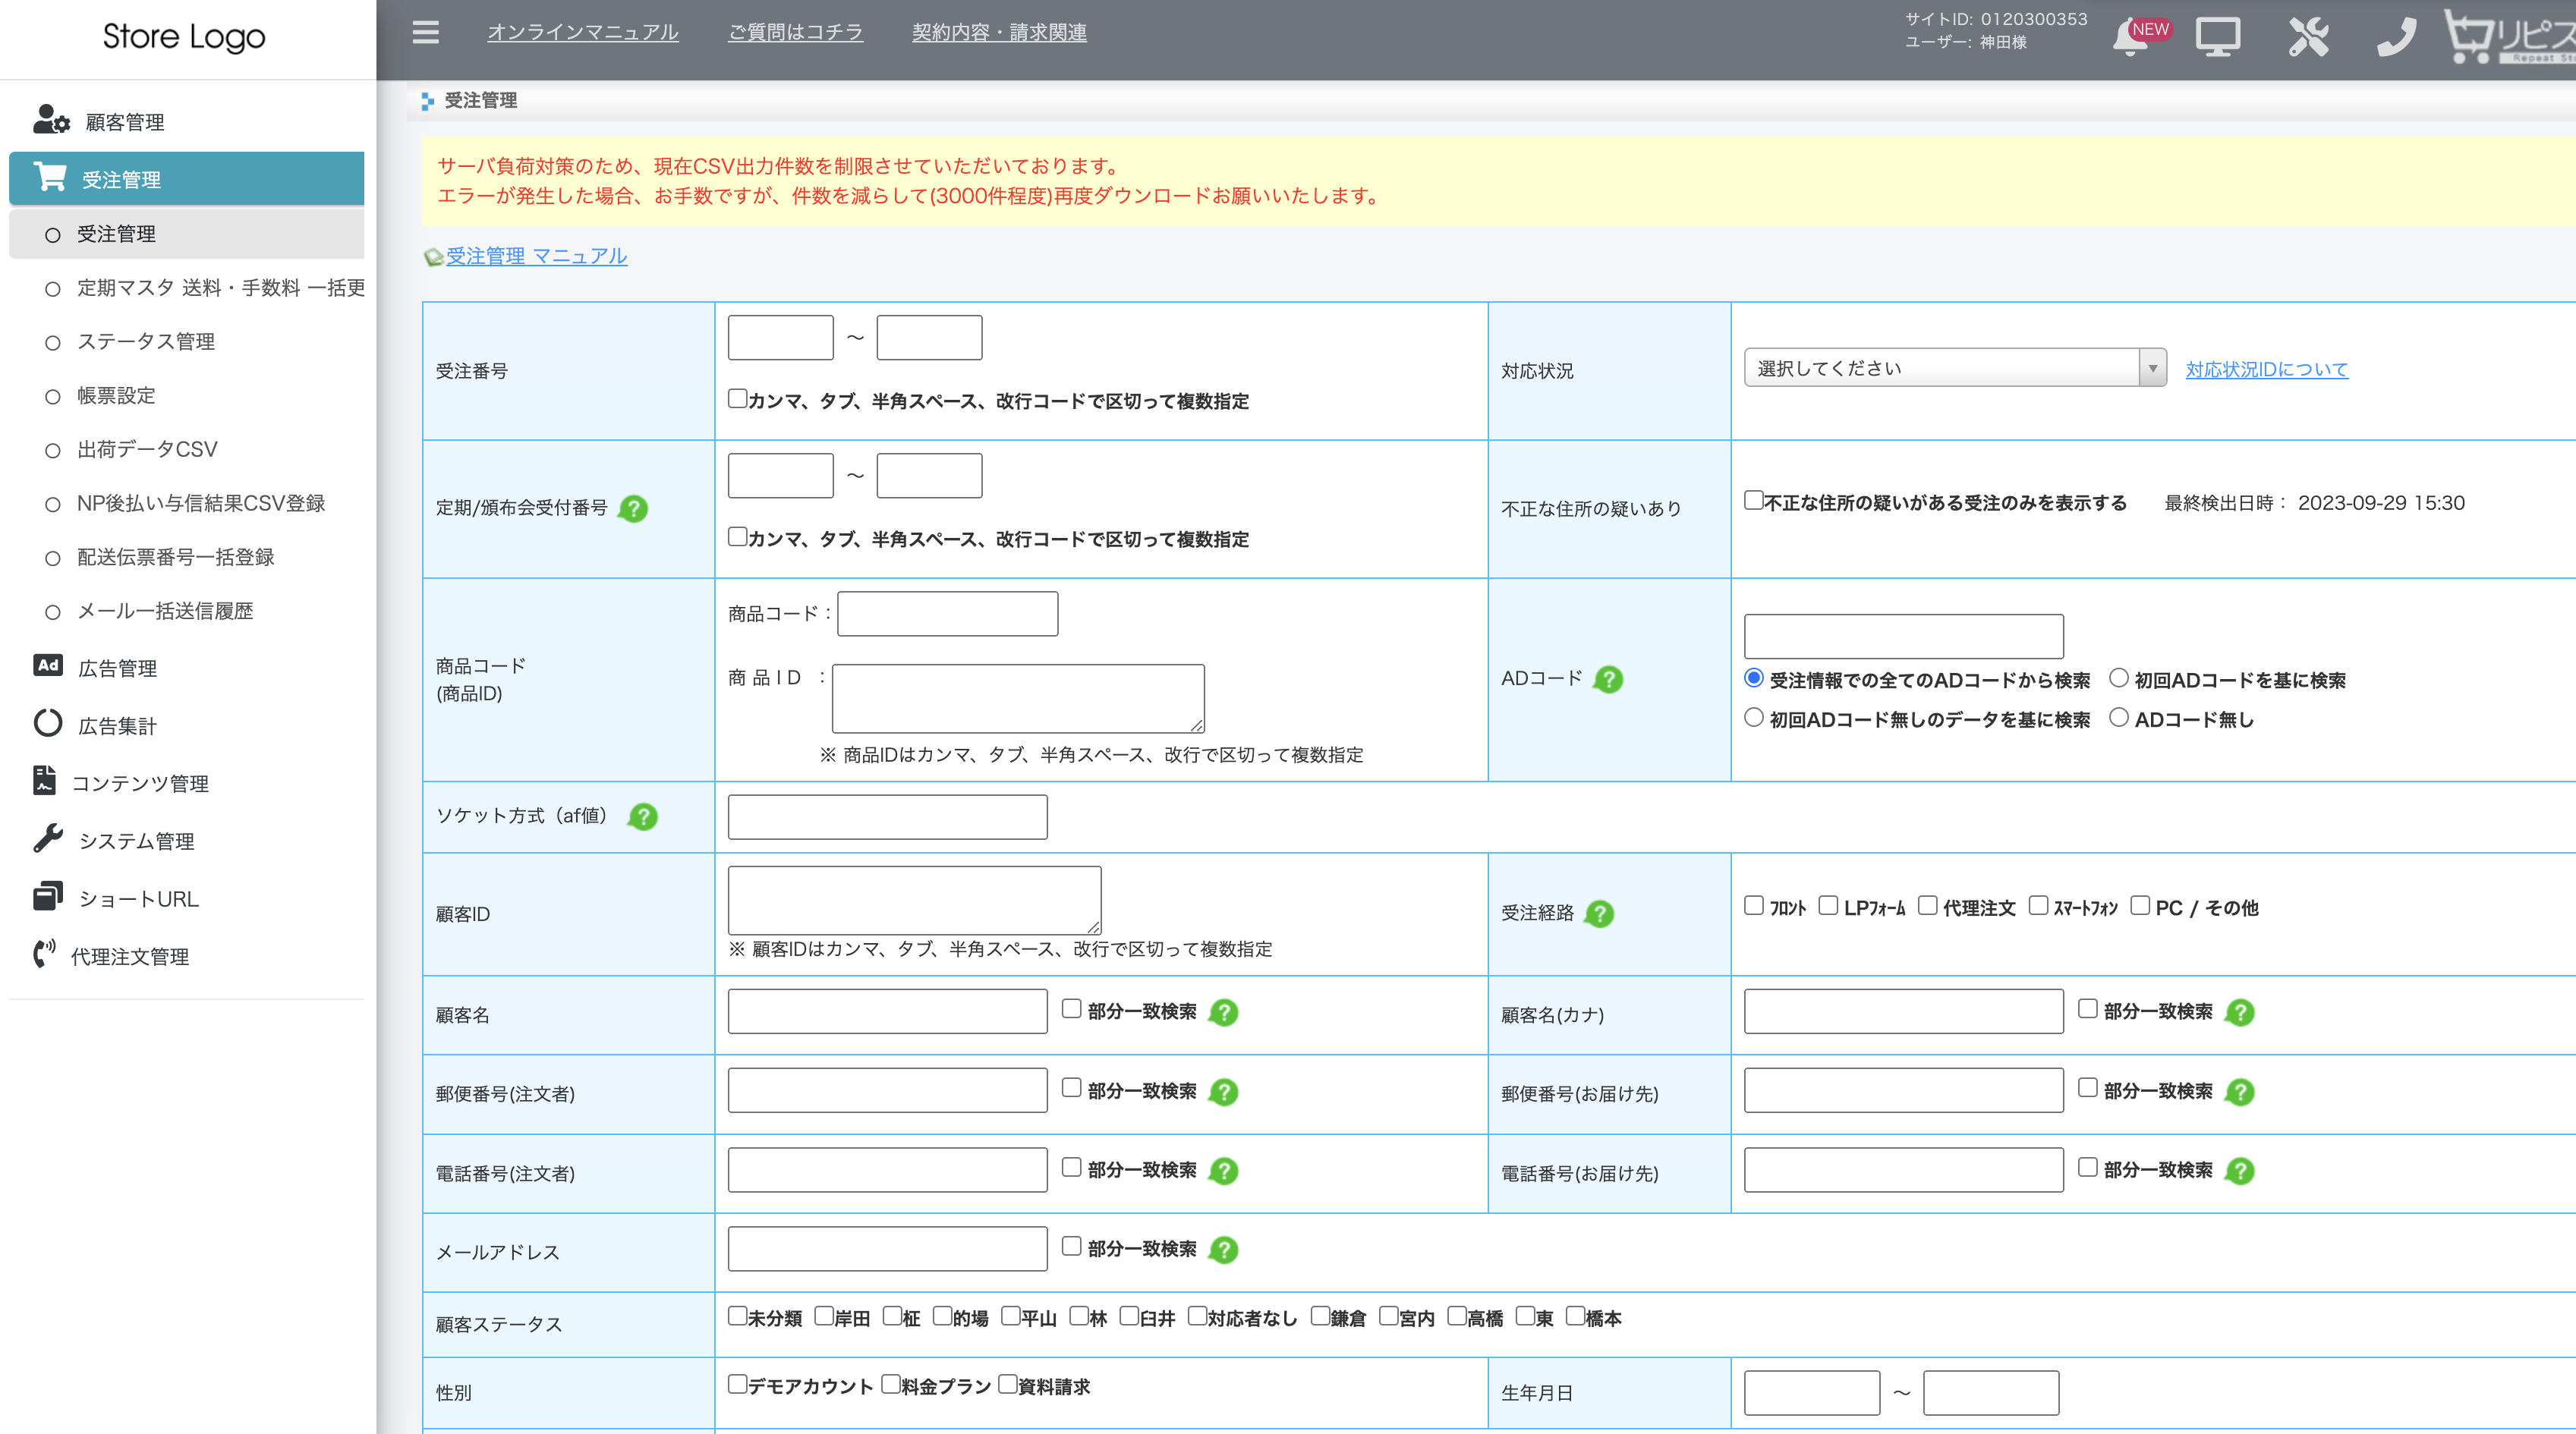Open ステータス管理 submenu item

click(146, 342)
